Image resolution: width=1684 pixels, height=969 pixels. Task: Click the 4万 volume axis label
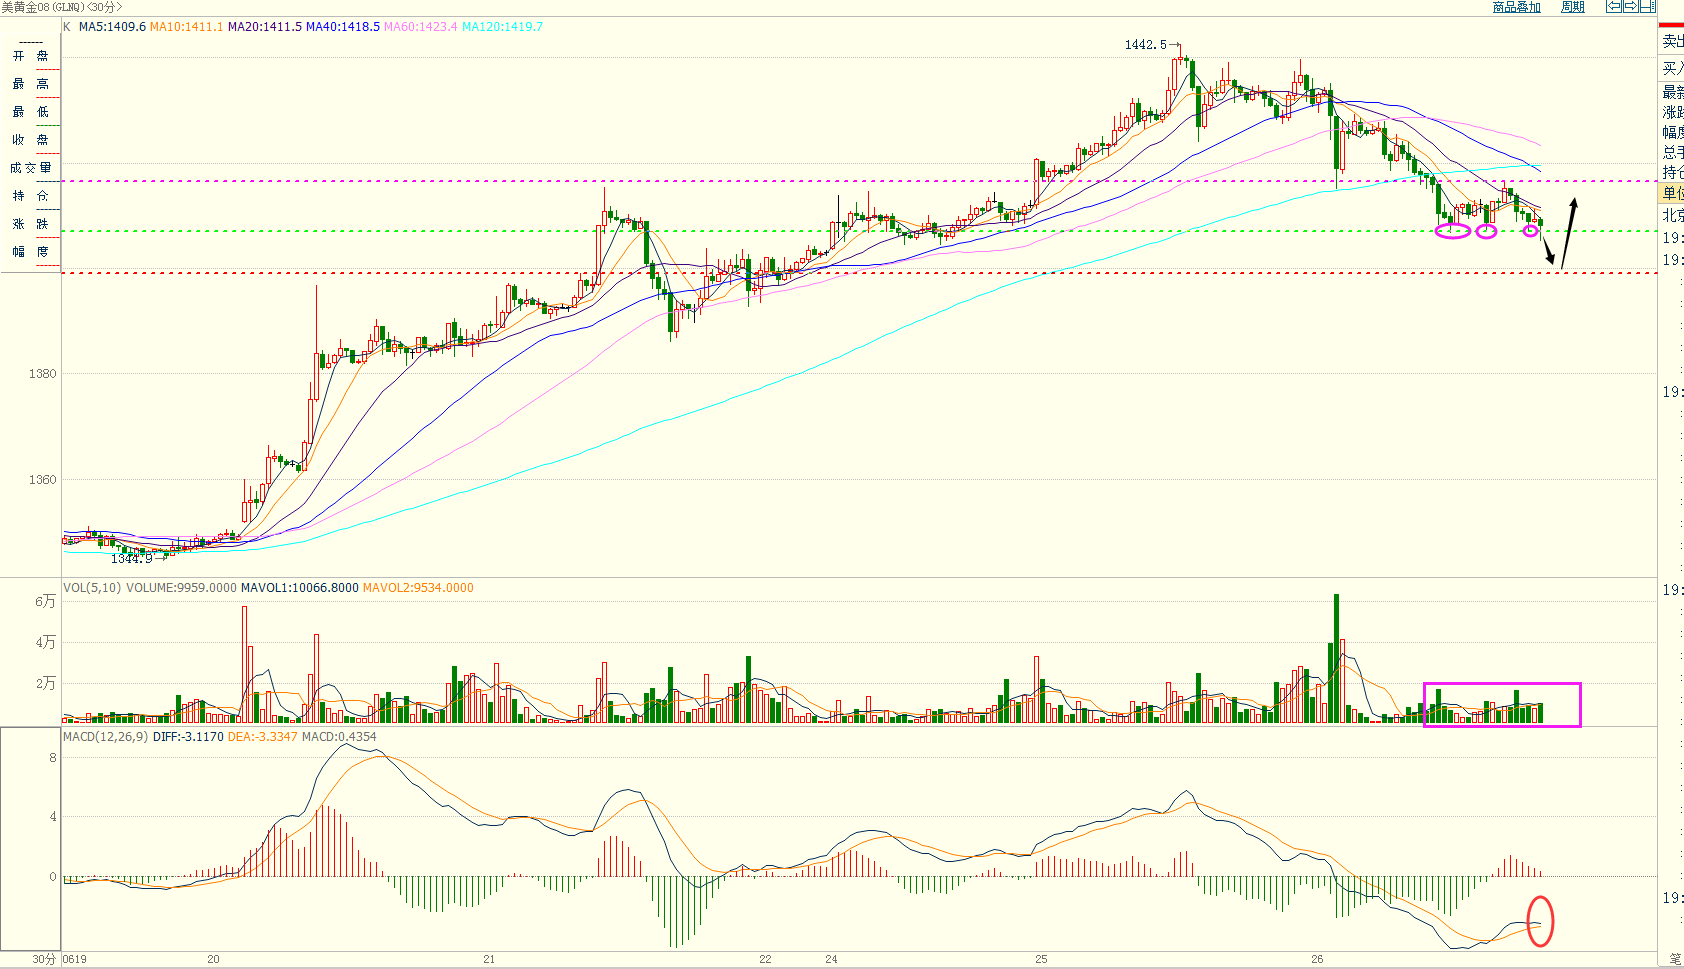45,642
